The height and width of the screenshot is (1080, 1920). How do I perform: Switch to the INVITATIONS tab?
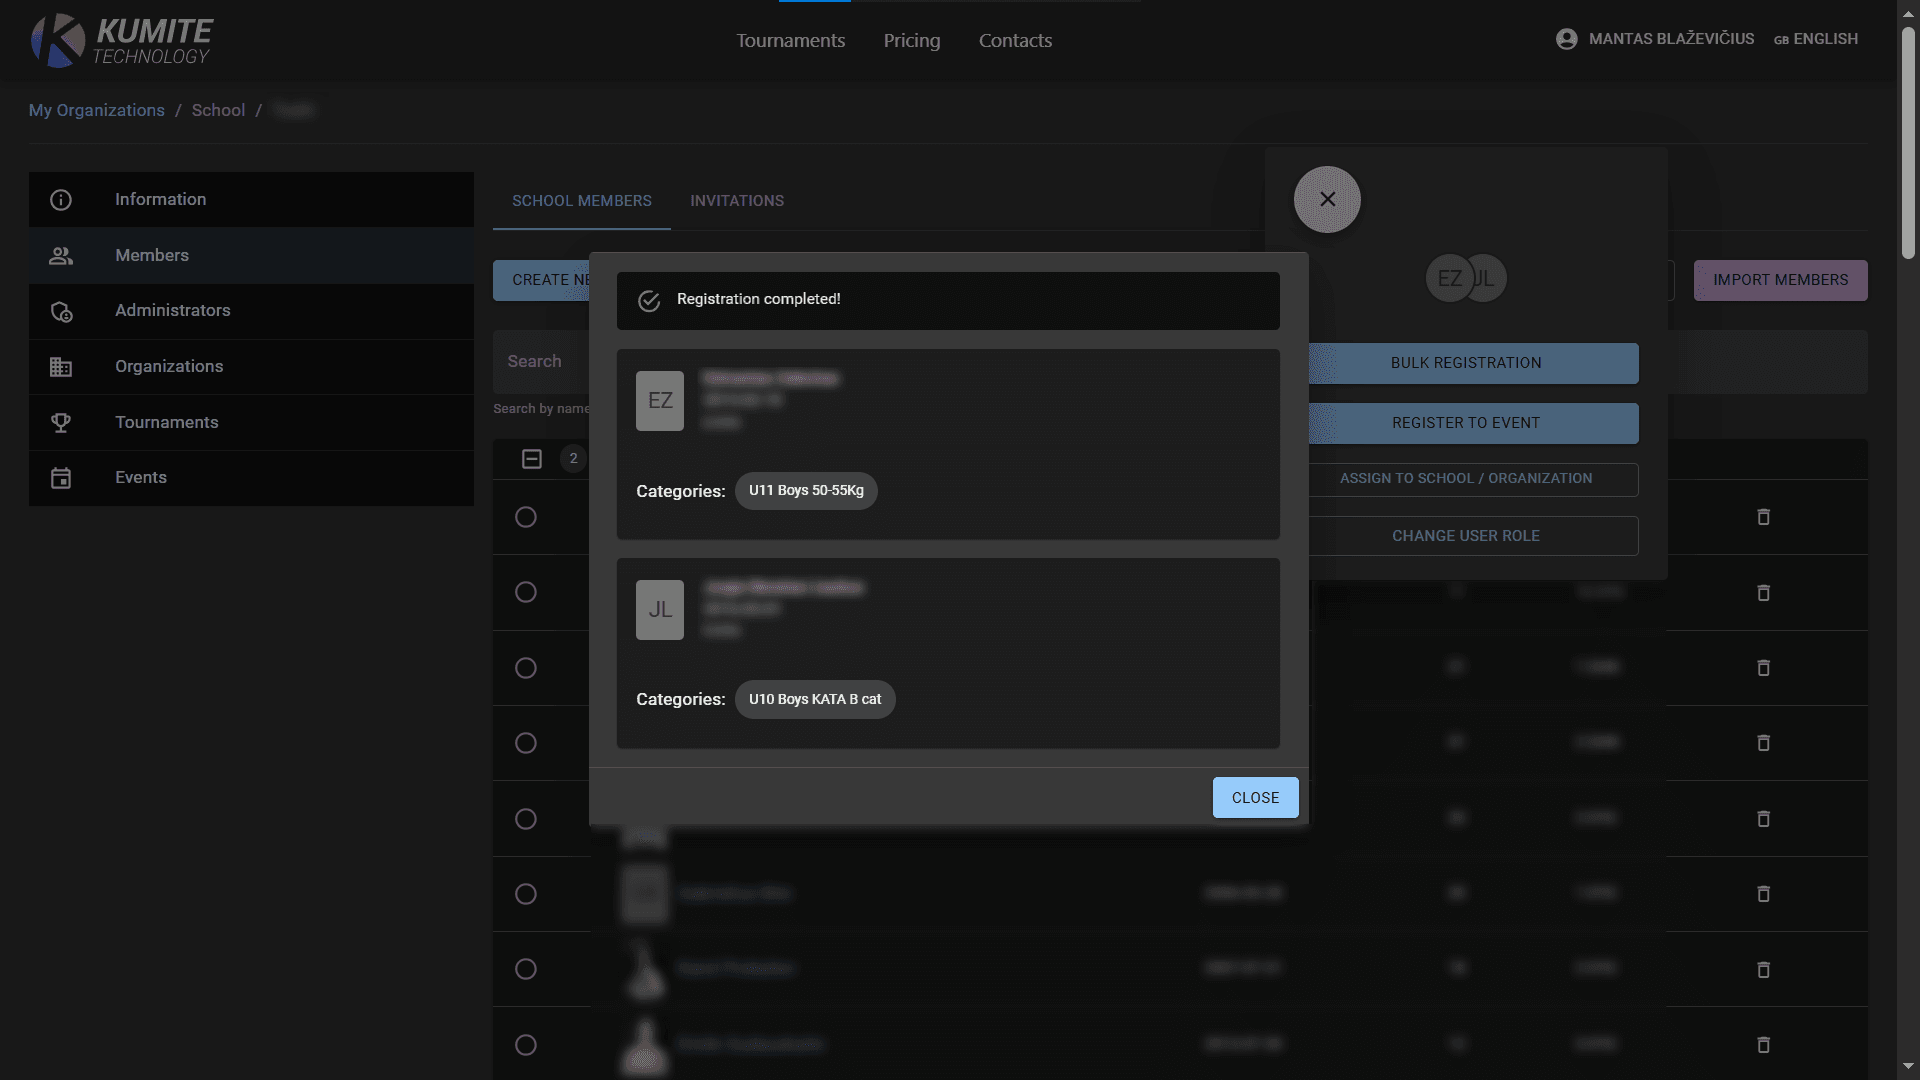click(x=737, y=201)
